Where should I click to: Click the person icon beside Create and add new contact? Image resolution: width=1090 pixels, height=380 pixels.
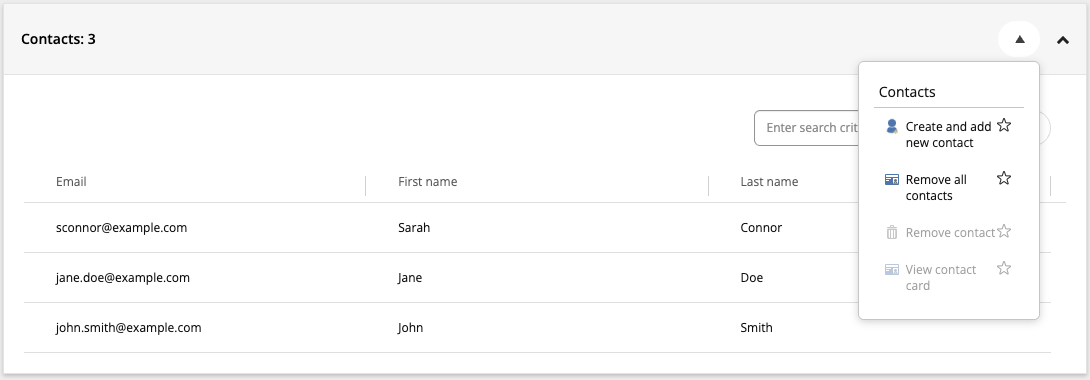click(892, 126)
